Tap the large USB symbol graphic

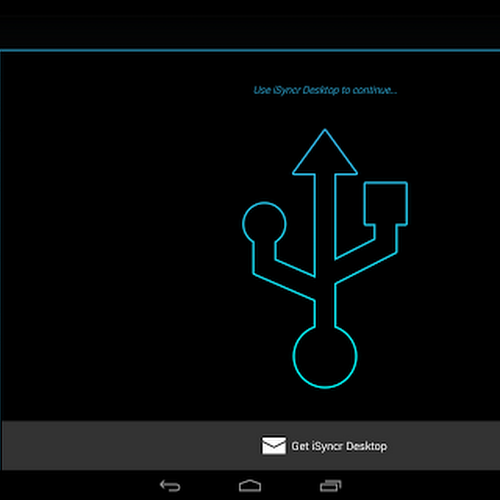[x=325, y=259]
